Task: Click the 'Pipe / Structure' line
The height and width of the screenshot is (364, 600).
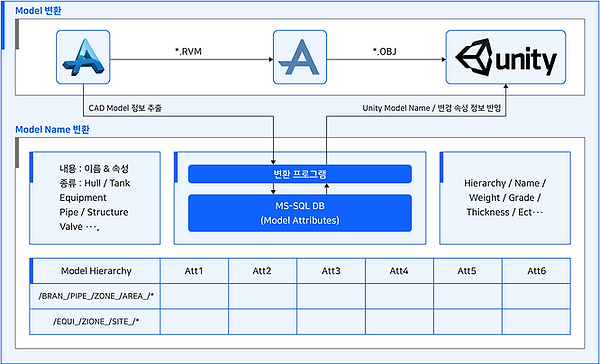Action: (94, 212)
